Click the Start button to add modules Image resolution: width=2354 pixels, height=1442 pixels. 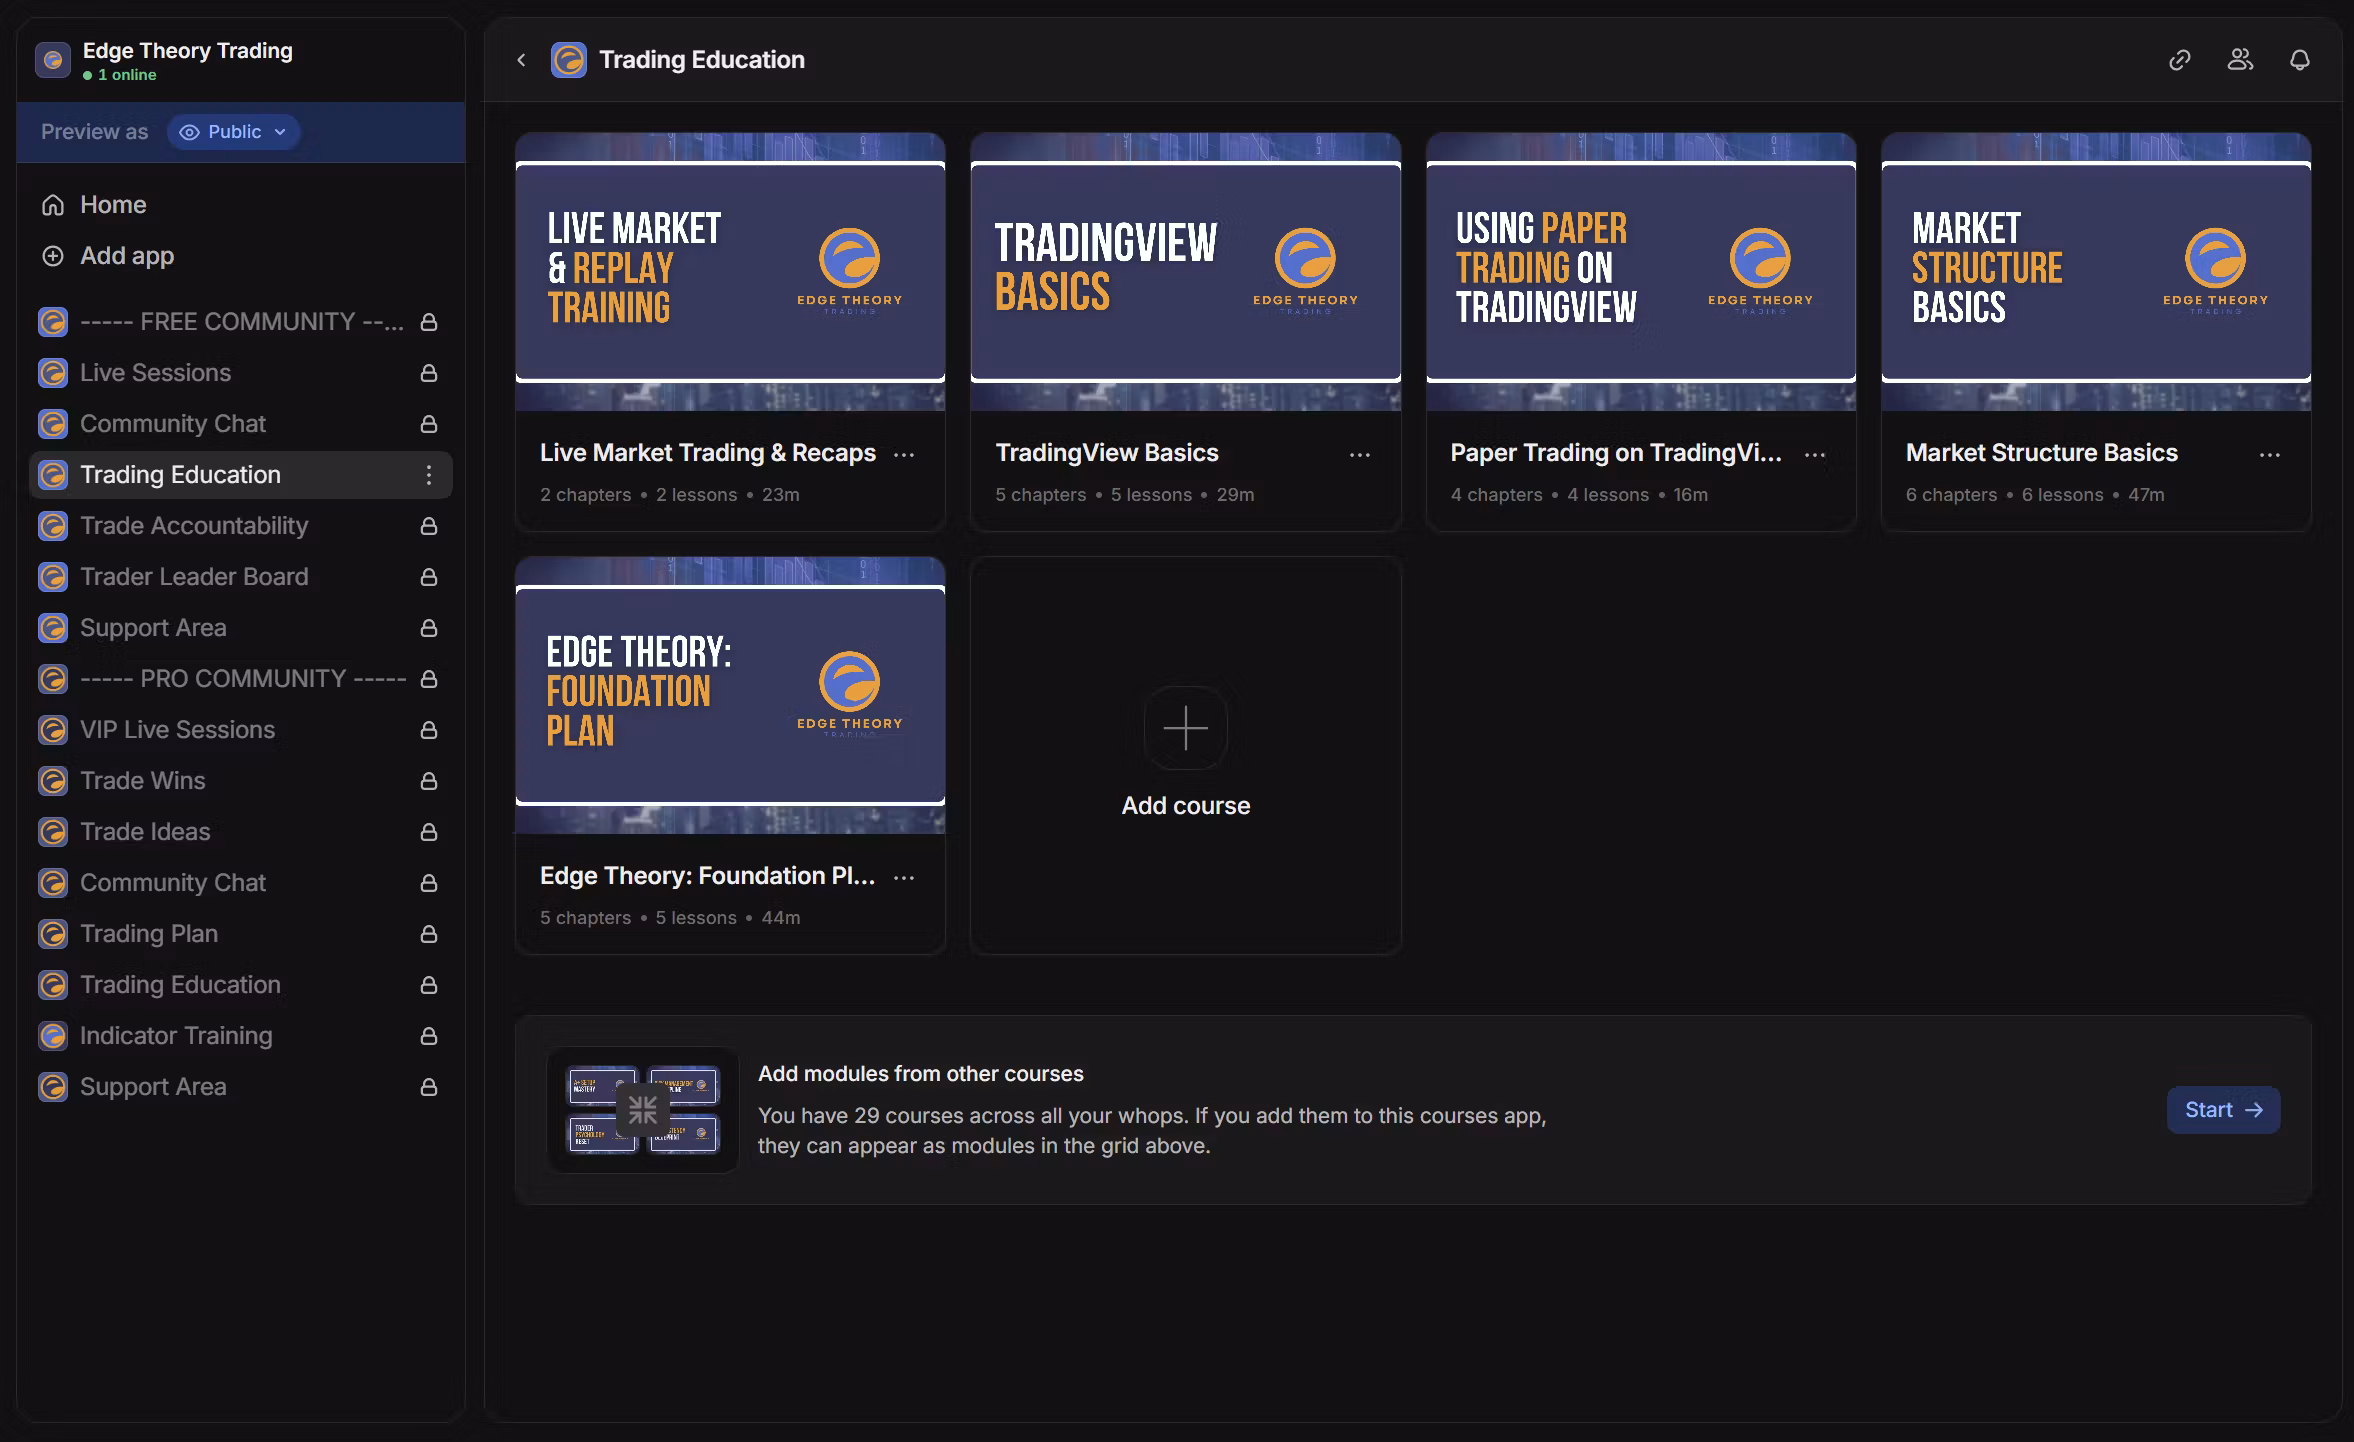(2223, 1110)
